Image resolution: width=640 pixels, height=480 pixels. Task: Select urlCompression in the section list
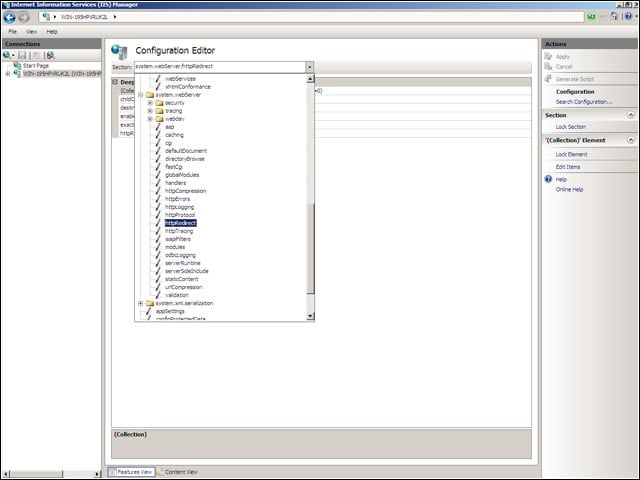[183, 287]
